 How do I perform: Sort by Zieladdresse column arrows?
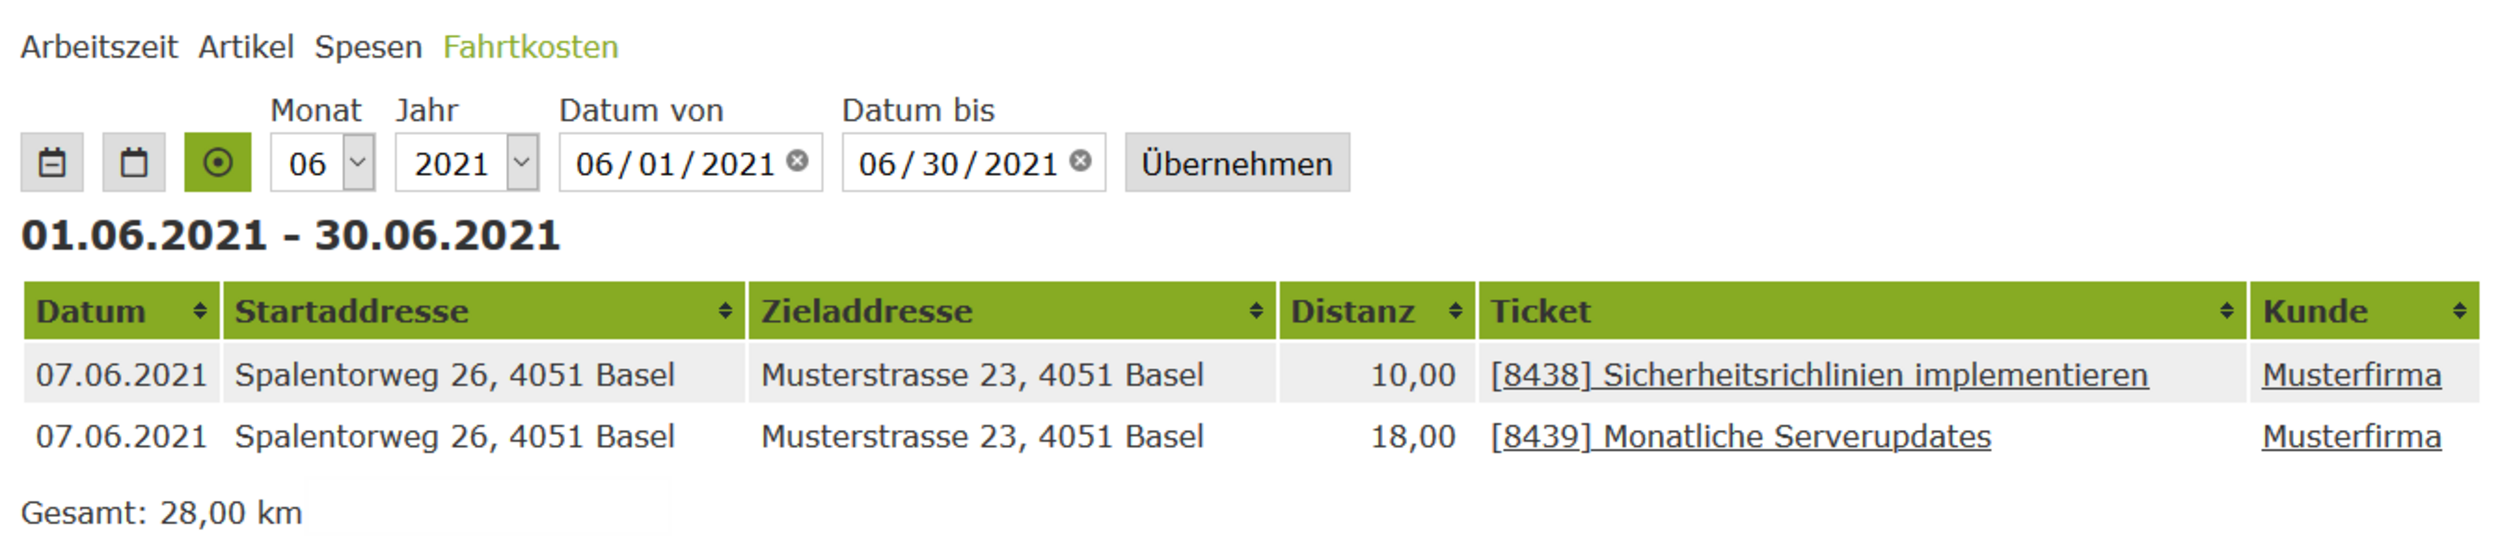pos(1256,311)
